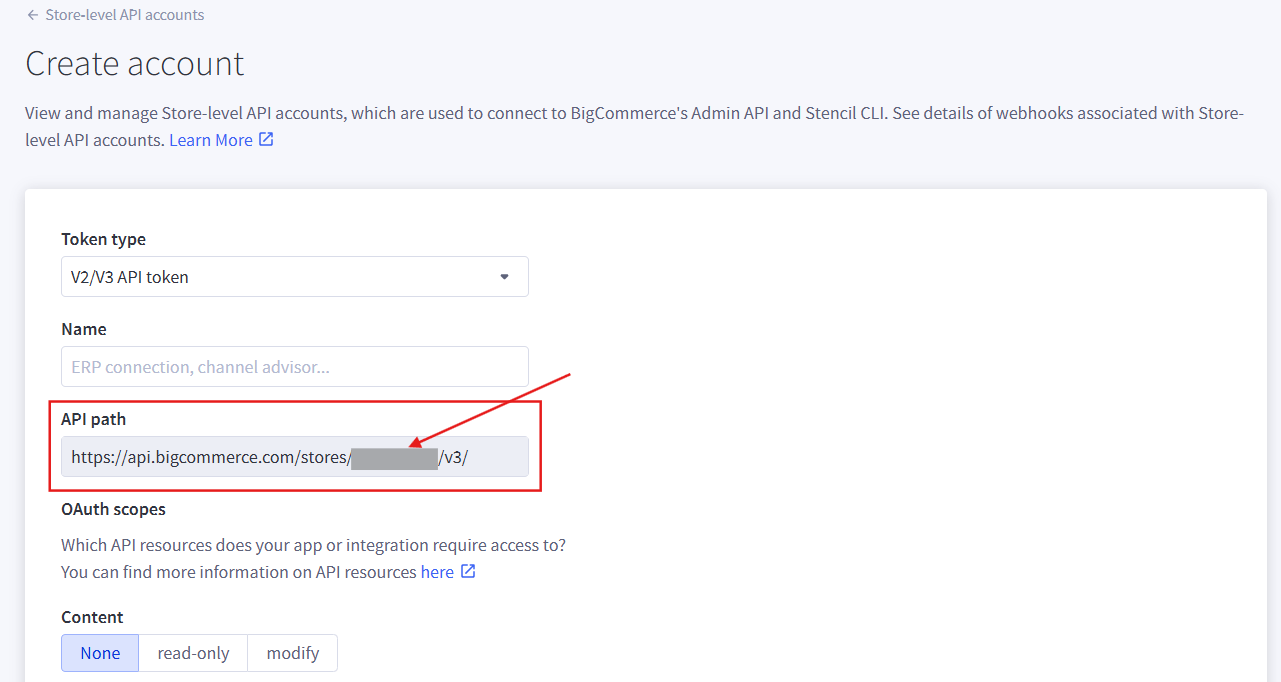Click the API path label

(x=93, y=419)
